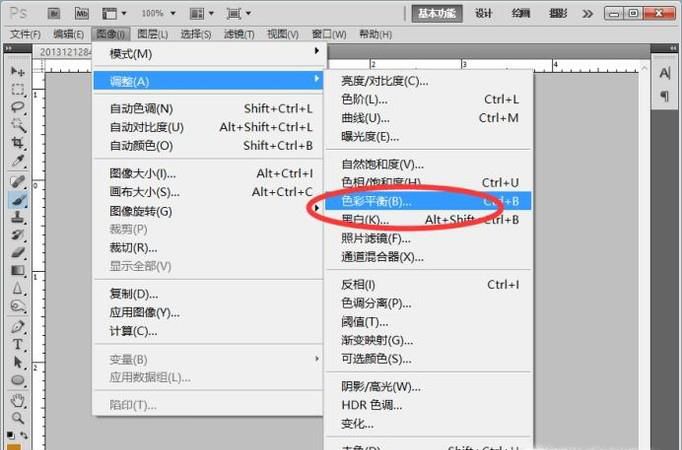
Task: Select the Quick Selection tool
Action: (x=17, y=125)
